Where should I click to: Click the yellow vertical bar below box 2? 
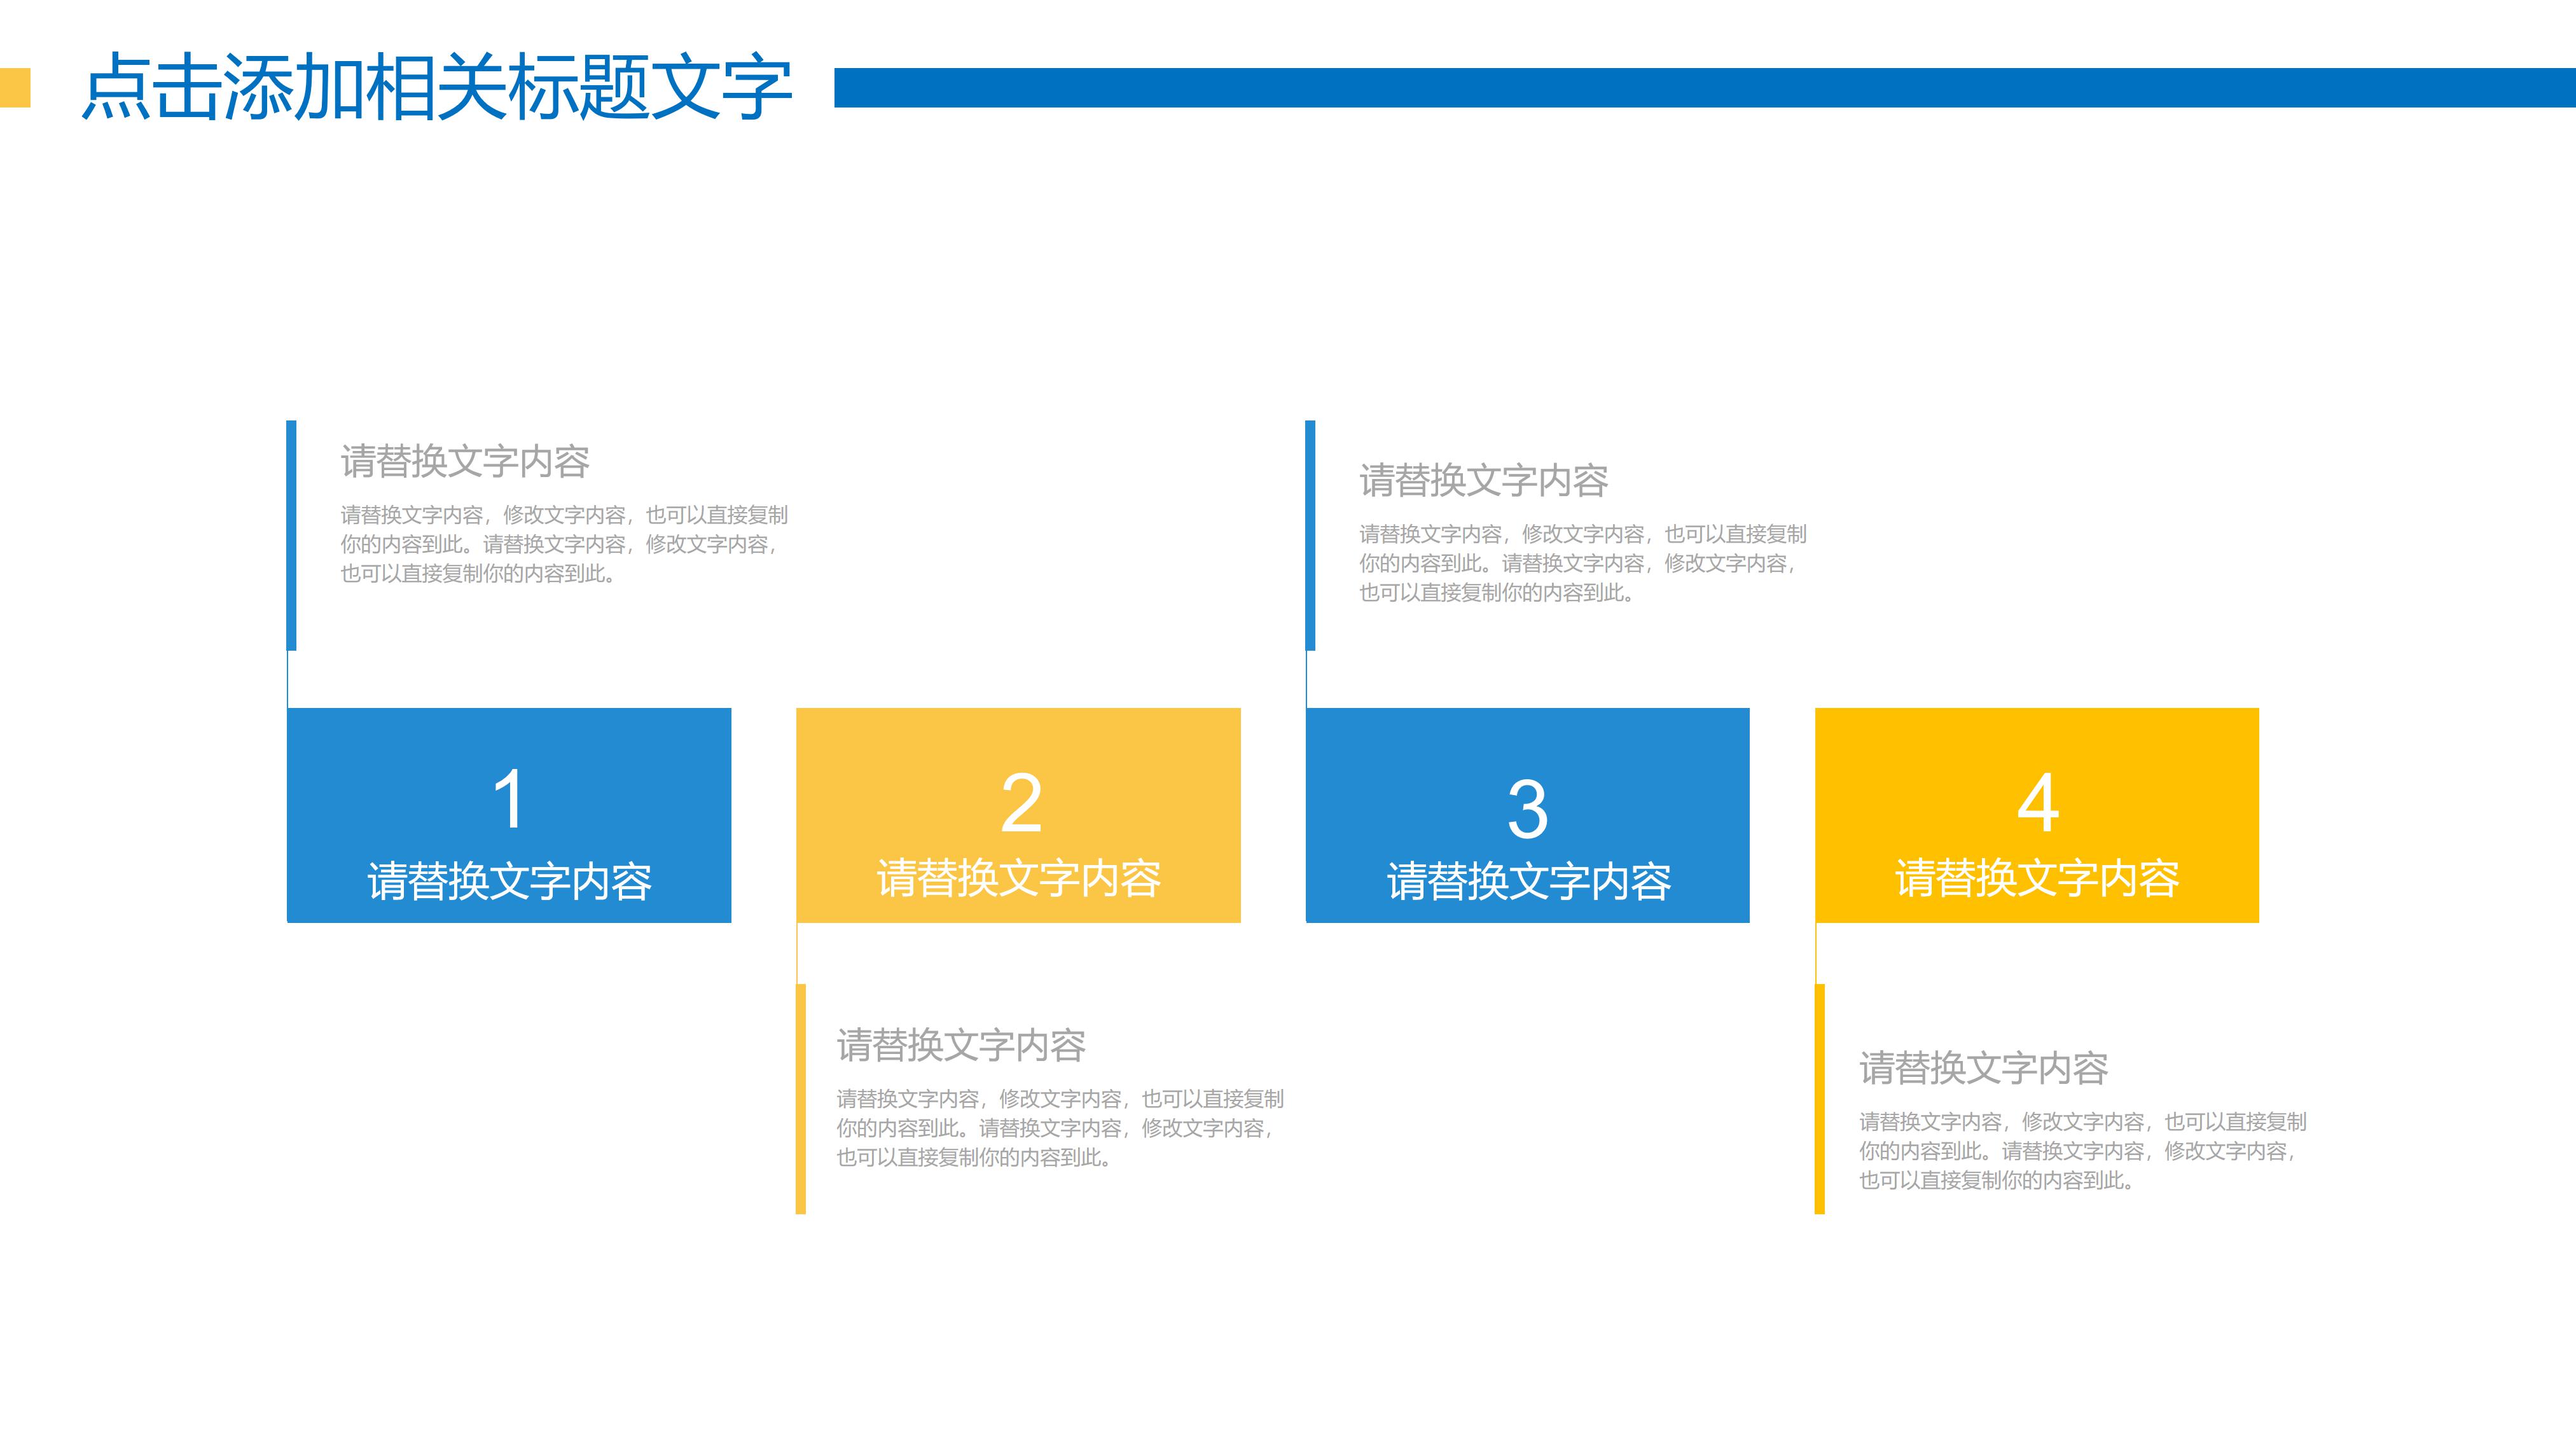[x=801, y=1099]
